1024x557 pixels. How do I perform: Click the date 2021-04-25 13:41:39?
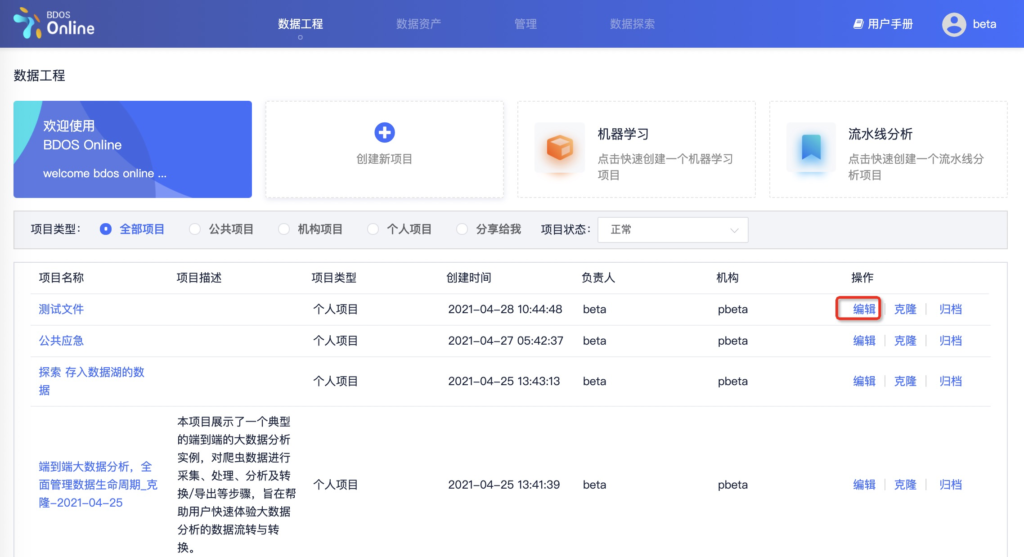click(504, 485)
